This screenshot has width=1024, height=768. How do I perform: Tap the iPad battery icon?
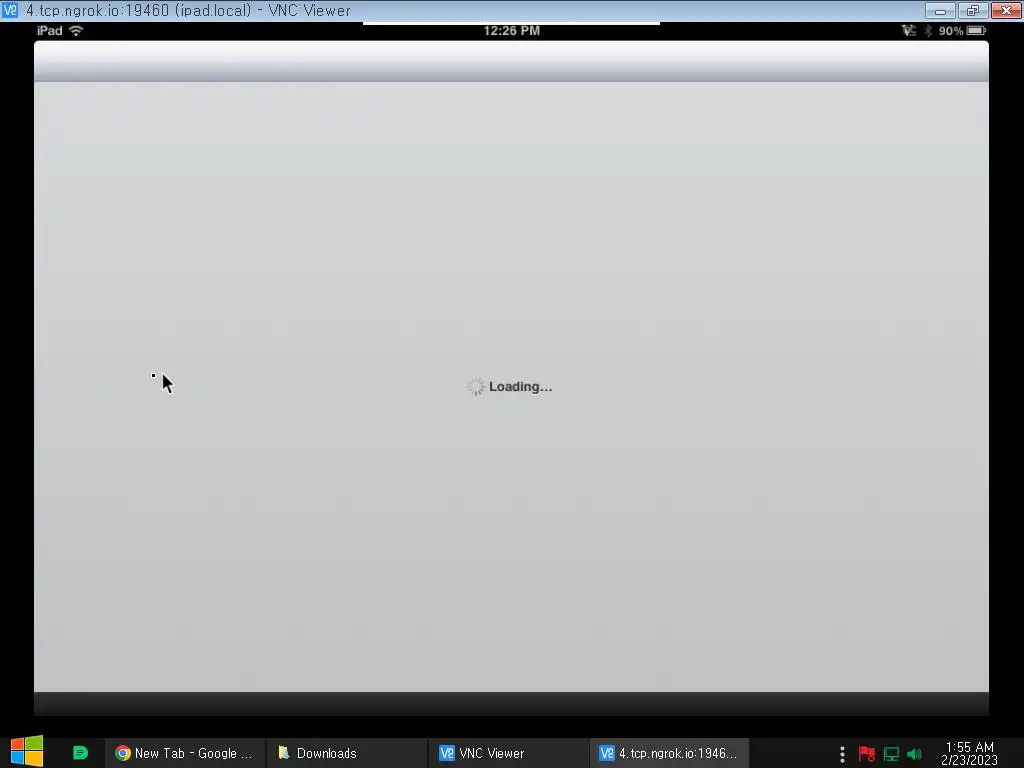click(x=977, y=31)
